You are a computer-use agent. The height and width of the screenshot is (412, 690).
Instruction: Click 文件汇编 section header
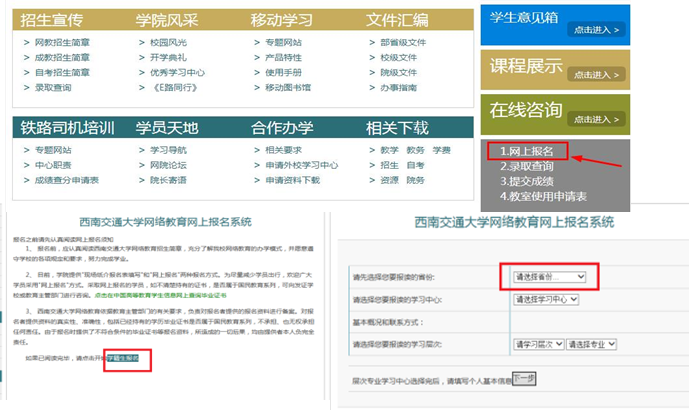point(397,20)
